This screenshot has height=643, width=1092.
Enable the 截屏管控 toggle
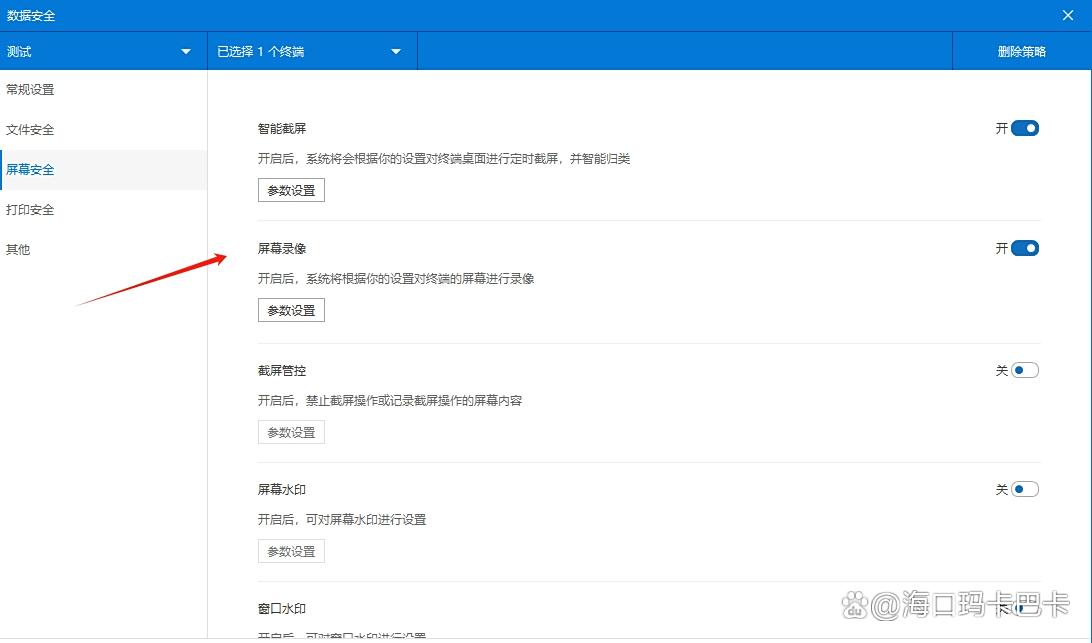point(1025,370)
